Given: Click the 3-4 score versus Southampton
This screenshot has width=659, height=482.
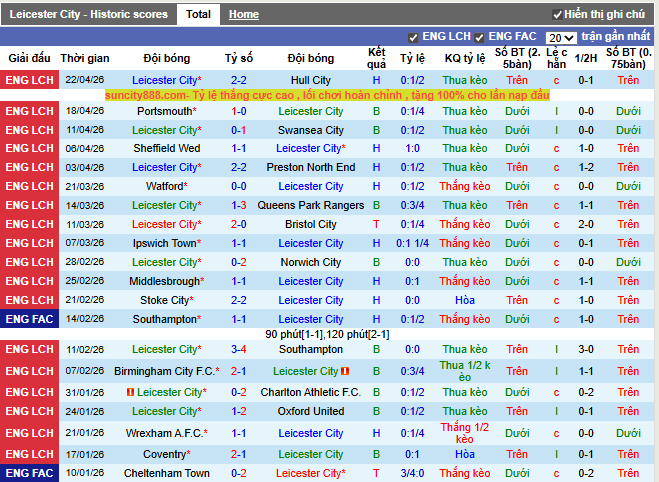Looking at the screenshot, I should [238, 349].
